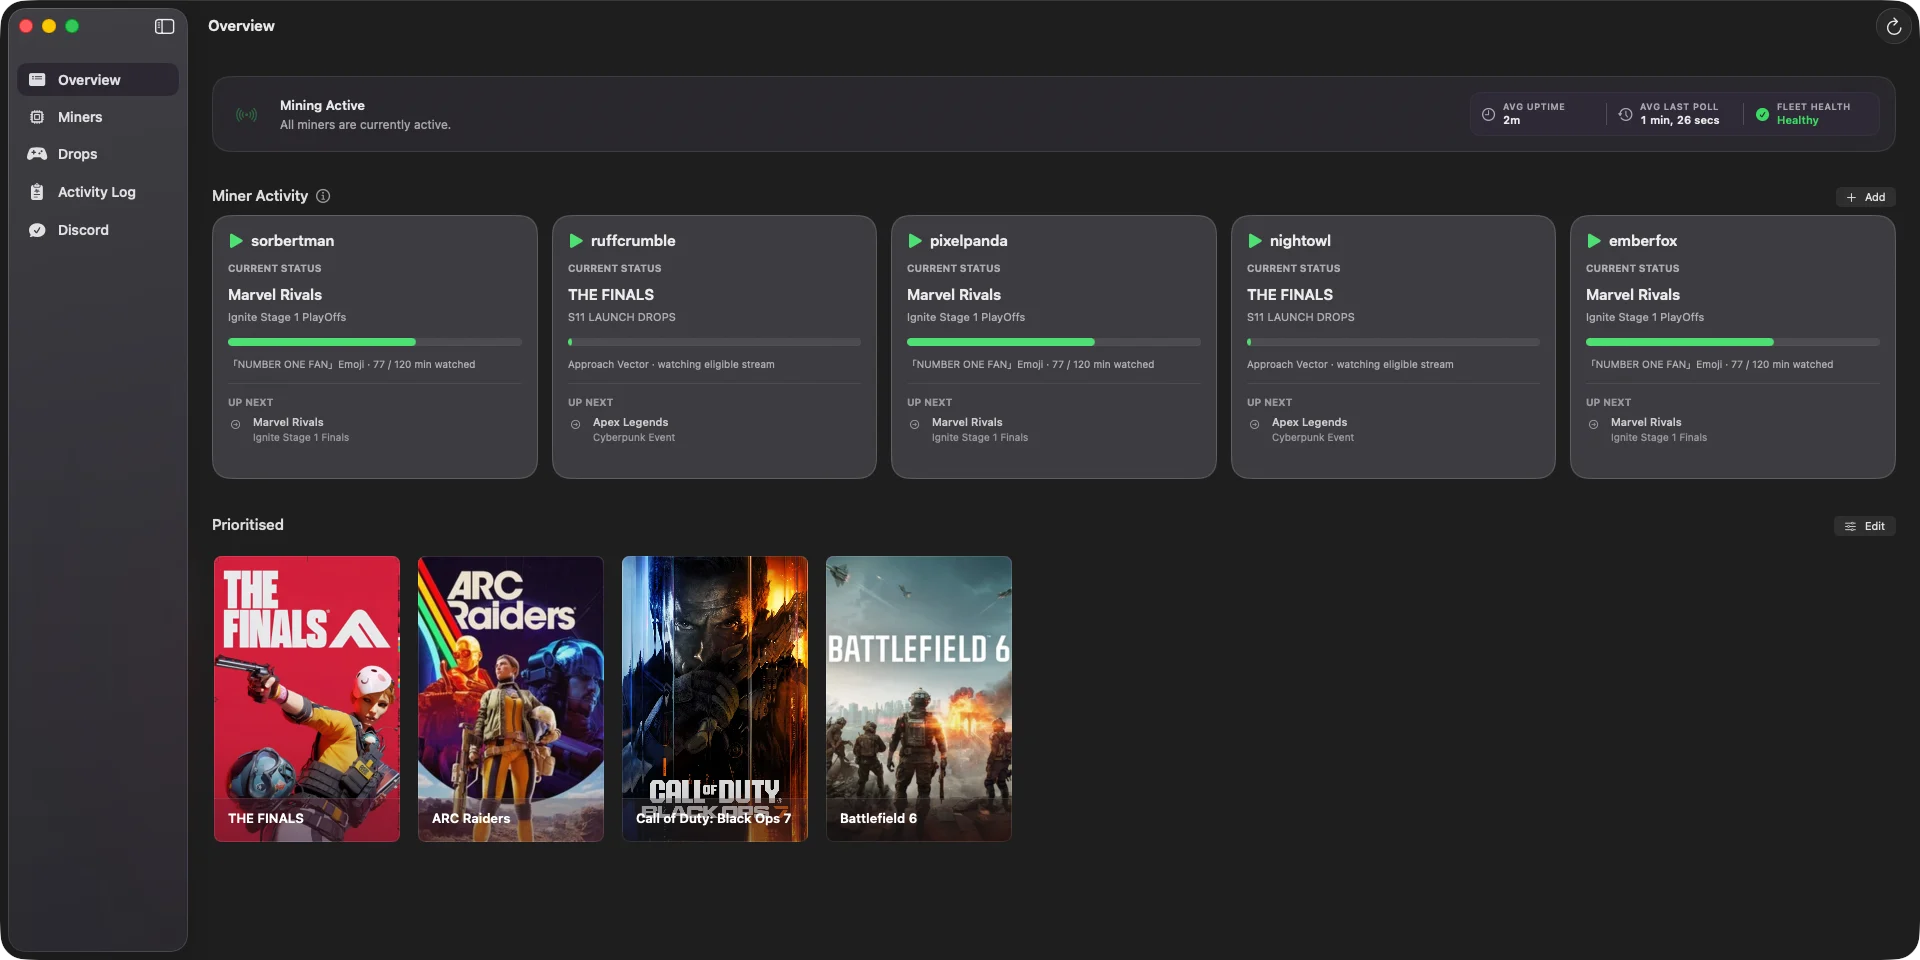Click the Prioritised section heading
This screenshot has width=1920, height=960.
tap(248, 525)
